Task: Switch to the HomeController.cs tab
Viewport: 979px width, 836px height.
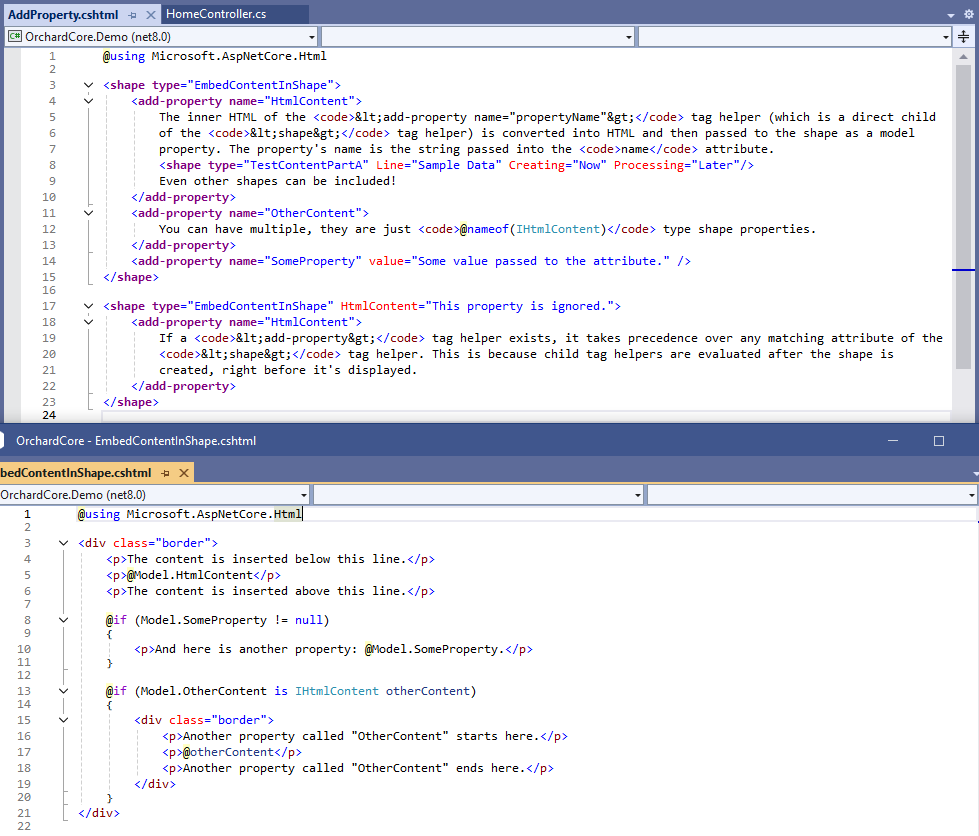Action: 216,14
